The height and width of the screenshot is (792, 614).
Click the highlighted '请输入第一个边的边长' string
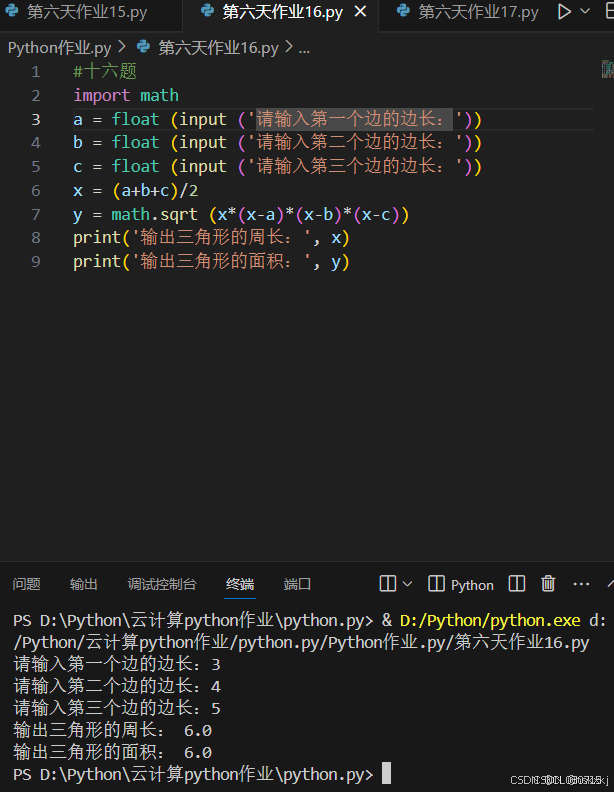(x=354, y=119)
